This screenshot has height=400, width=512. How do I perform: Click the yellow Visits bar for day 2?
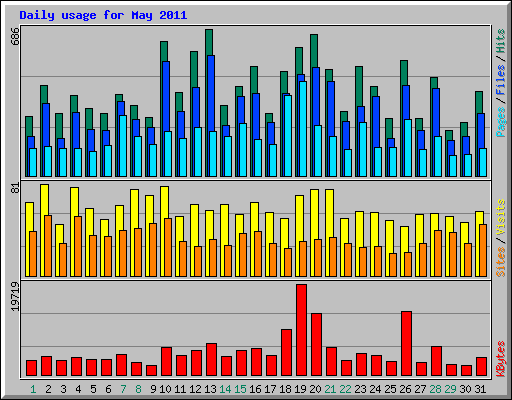[x=45, y=200]
